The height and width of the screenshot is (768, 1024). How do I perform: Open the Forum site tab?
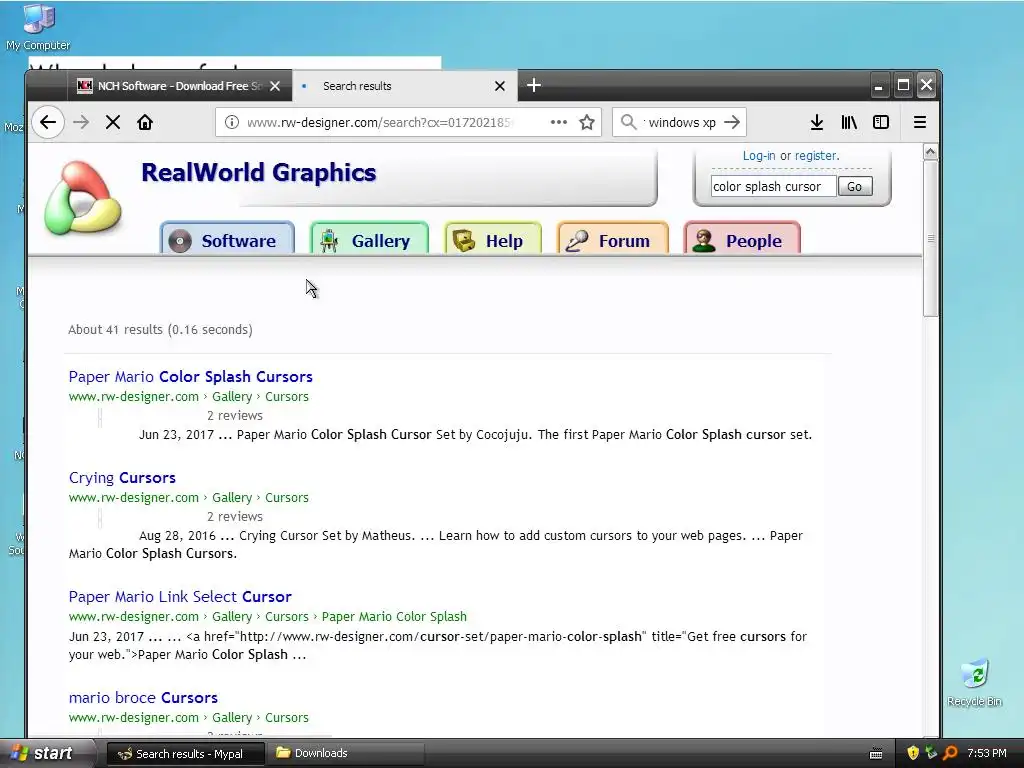point(613,240)
